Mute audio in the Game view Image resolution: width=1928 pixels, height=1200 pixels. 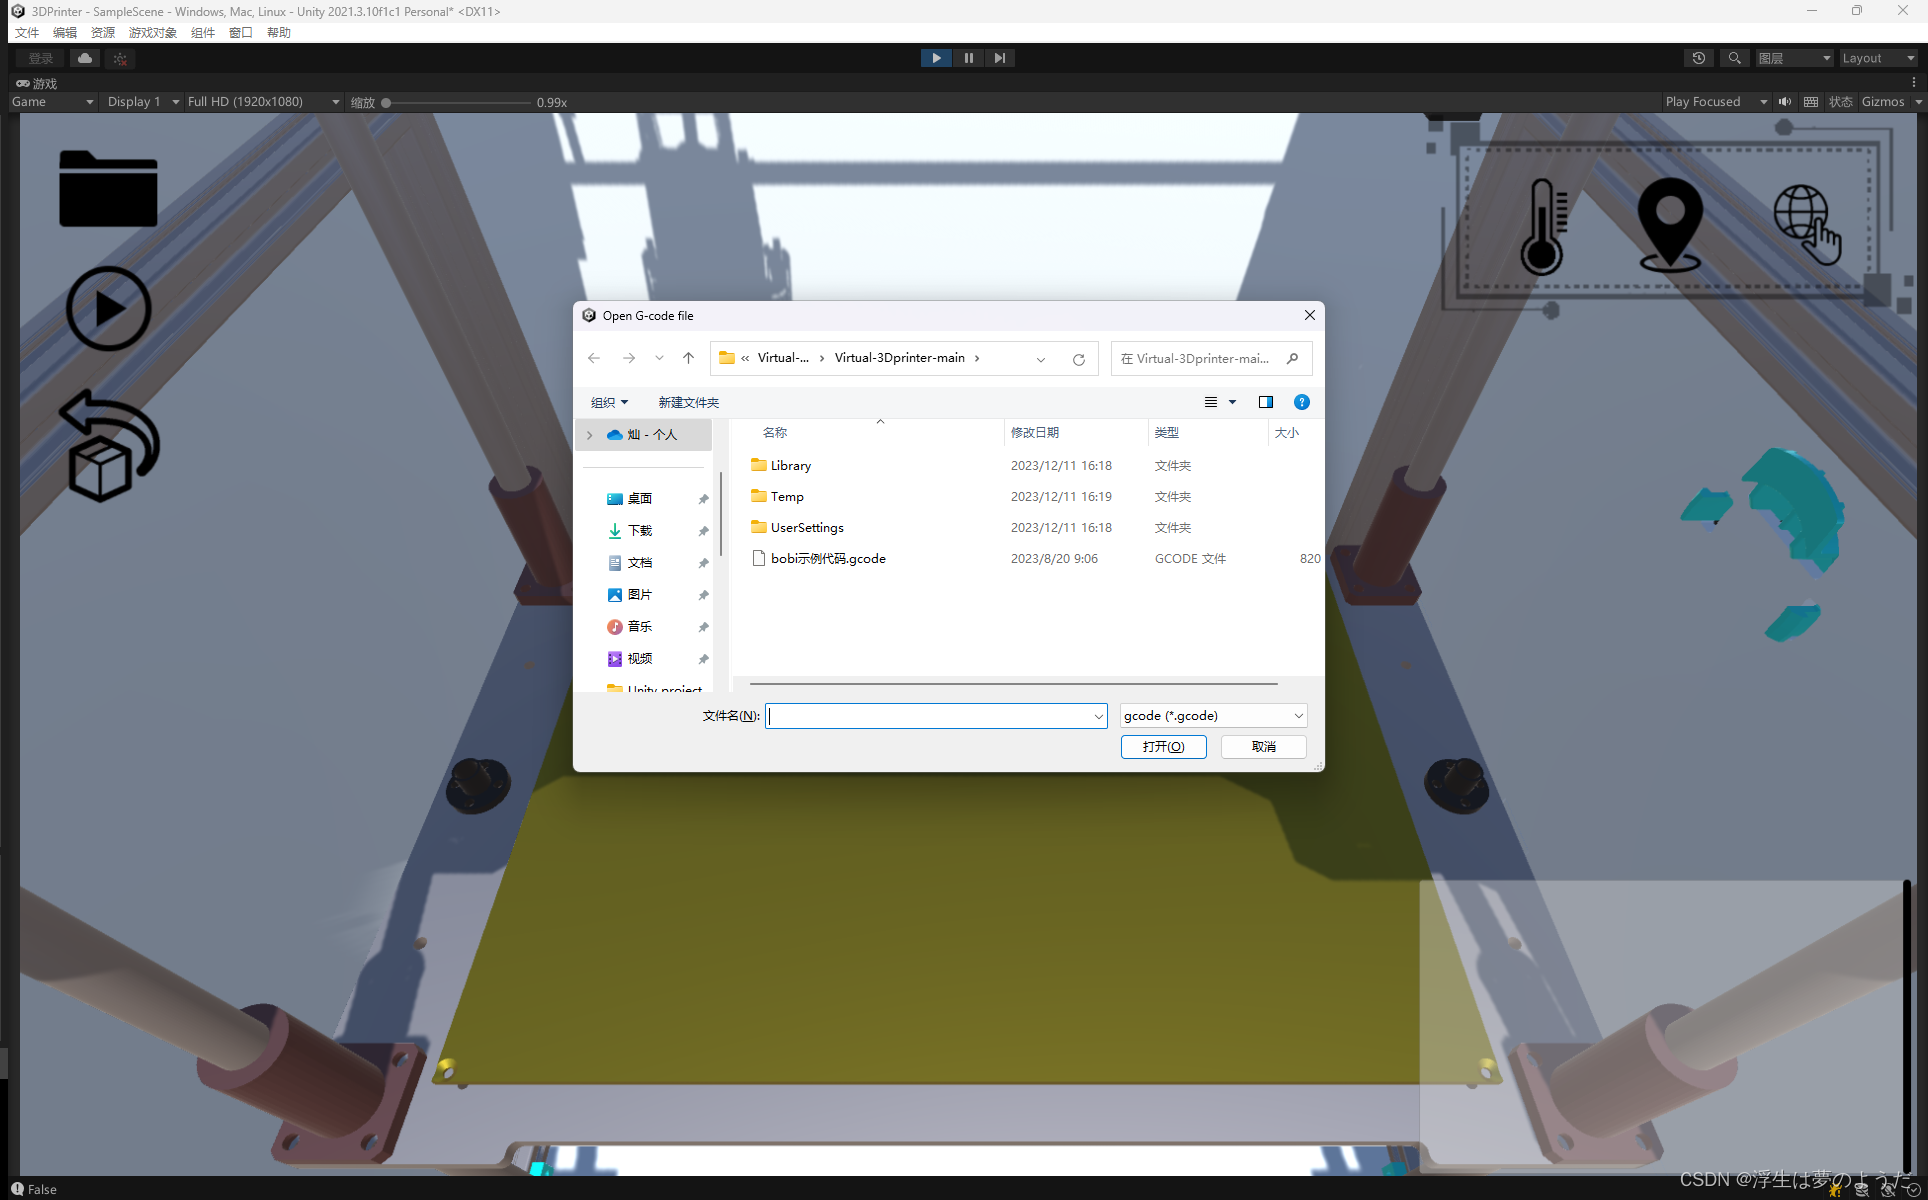click(1785, 102)
